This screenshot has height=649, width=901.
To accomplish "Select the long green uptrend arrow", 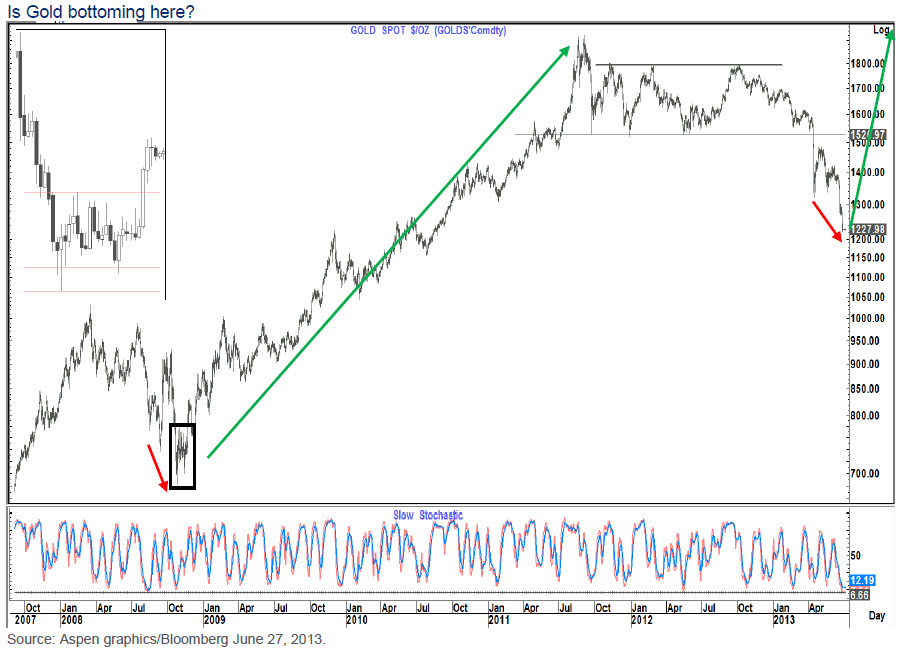I will tap(390, 250).
